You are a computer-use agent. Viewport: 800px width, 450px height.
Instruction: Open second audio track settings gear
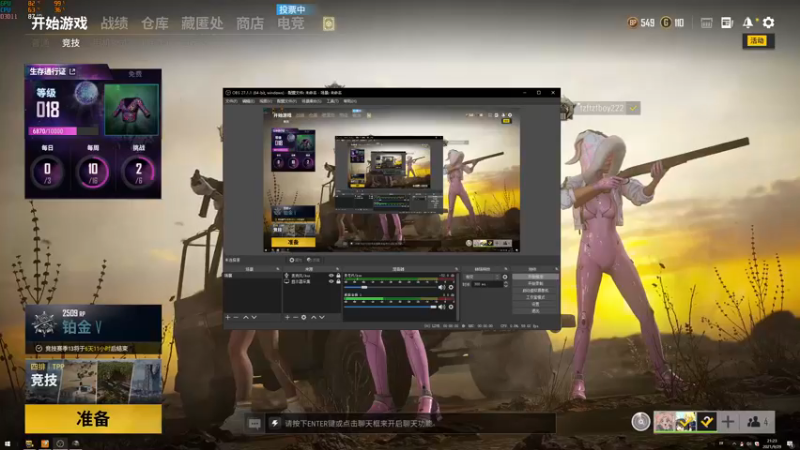click(451, 307)
